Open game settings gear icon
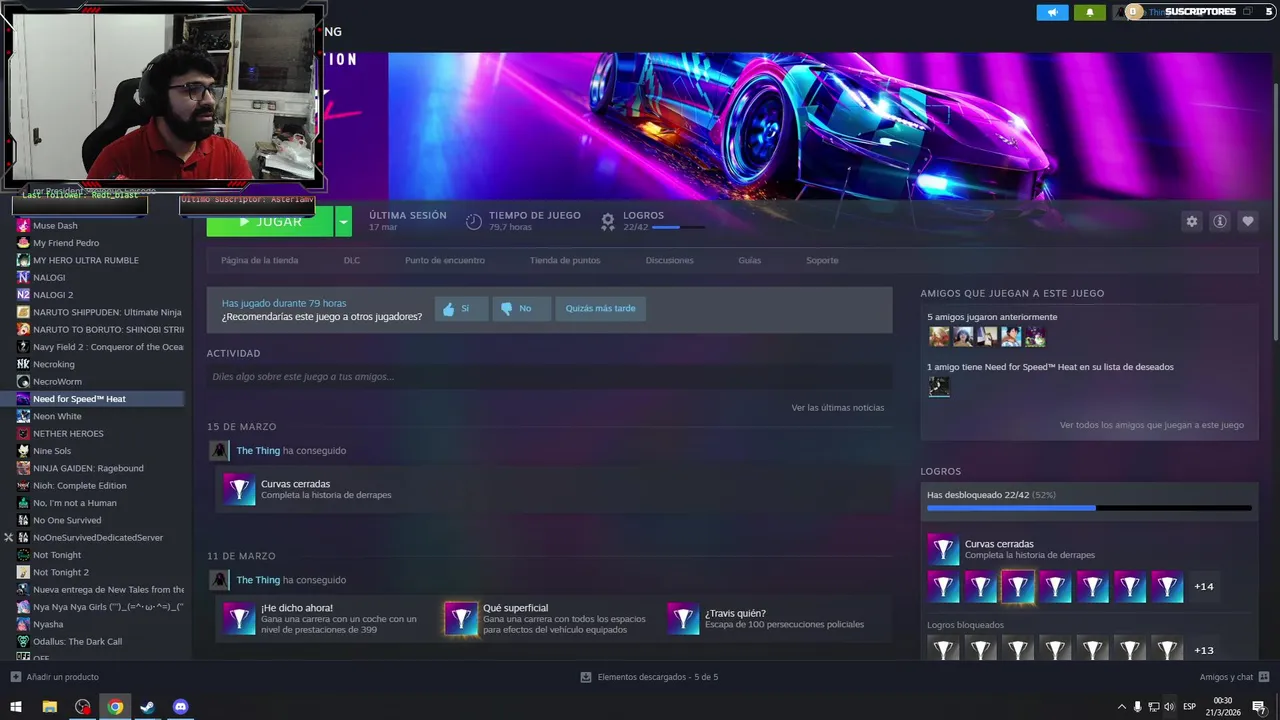 pos(1191,221)
